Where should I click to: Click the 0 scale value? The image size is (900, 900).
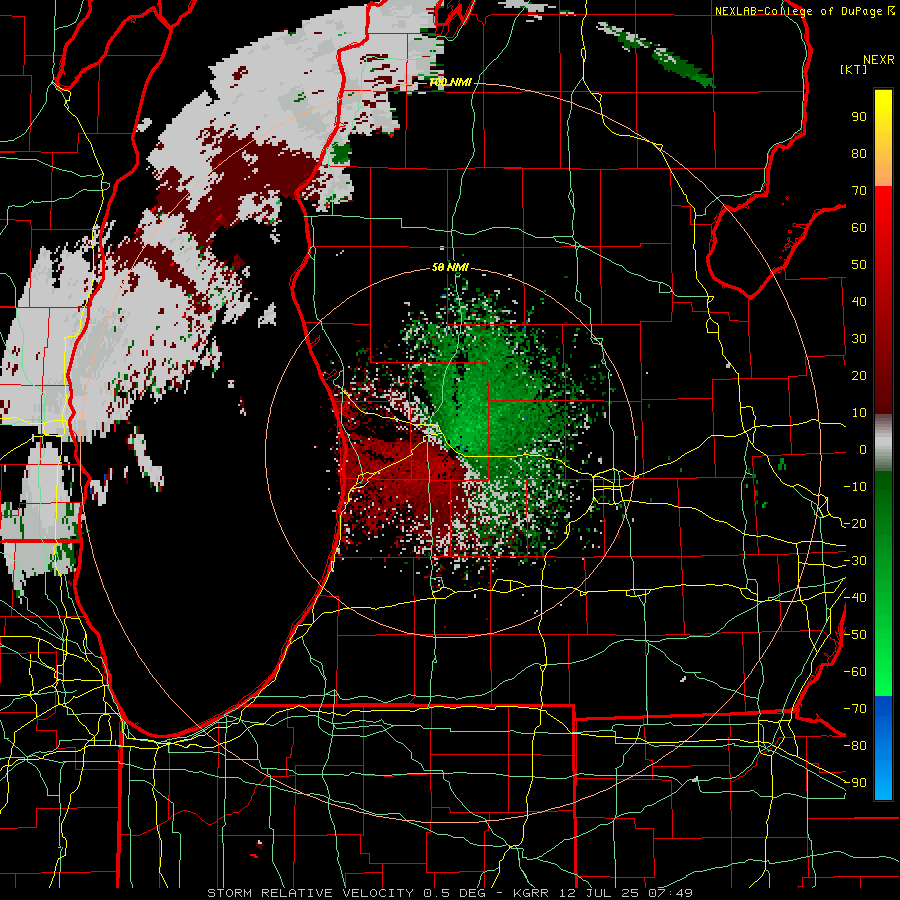point(863,450)
